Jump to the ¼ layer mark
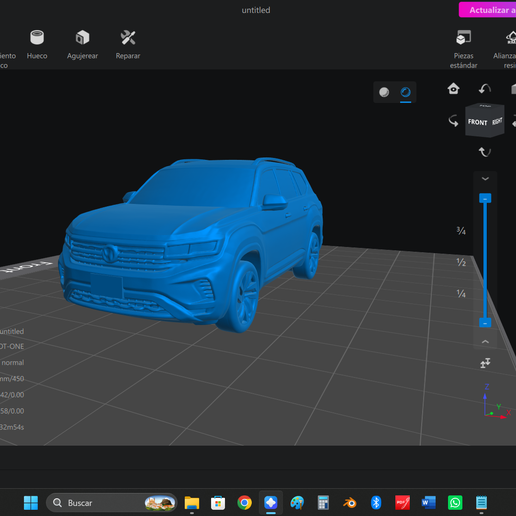 point(461,294)
